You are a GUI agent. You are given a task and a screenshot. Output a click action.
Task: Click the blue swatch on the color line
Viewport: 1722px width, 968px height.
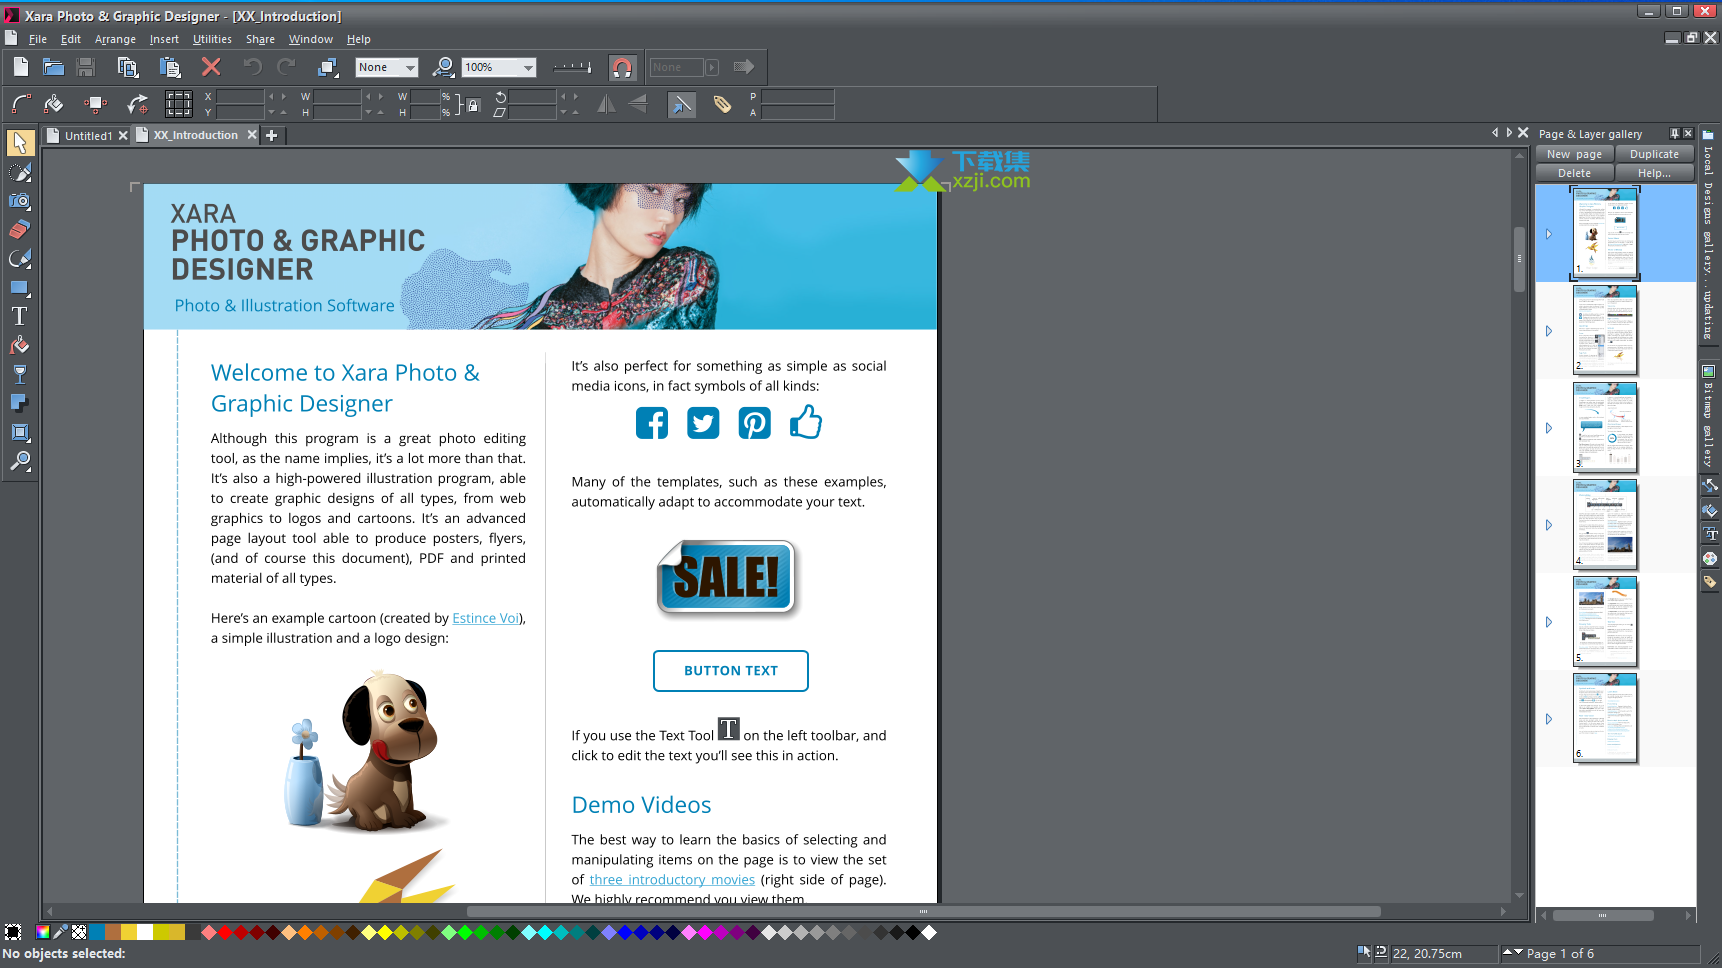point(97,932)
